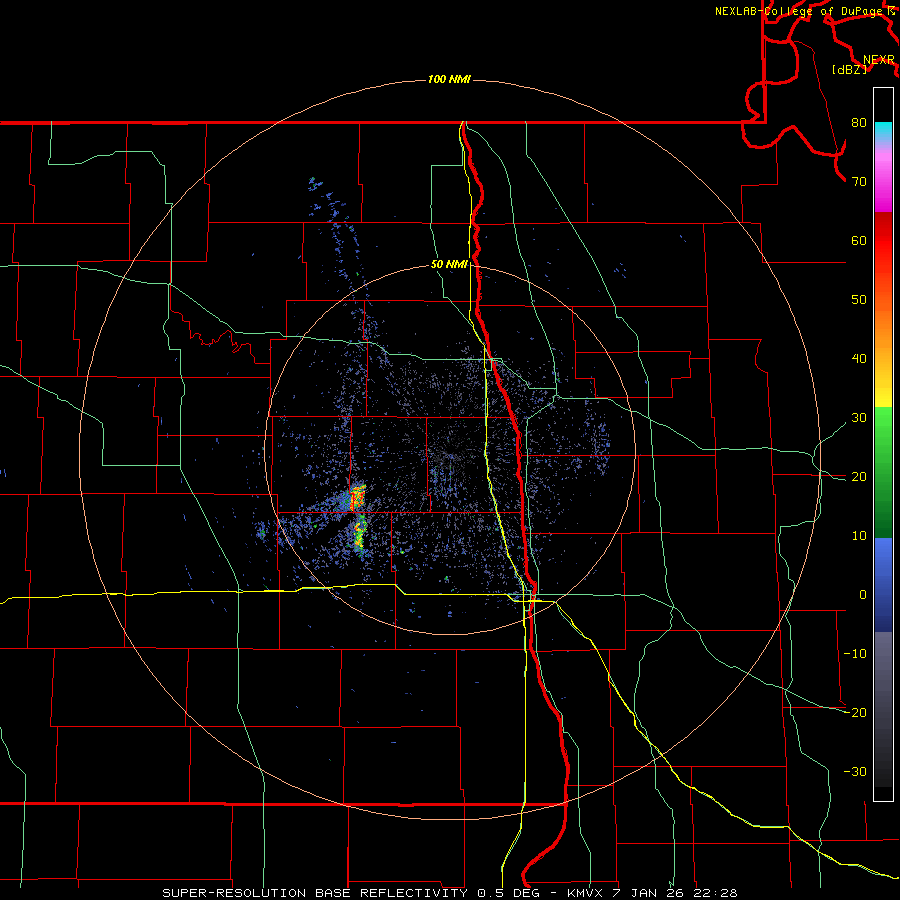This screenshot has width=900, height=900.
Task: Click the 20 dBZ legend value
Action: 859,477
